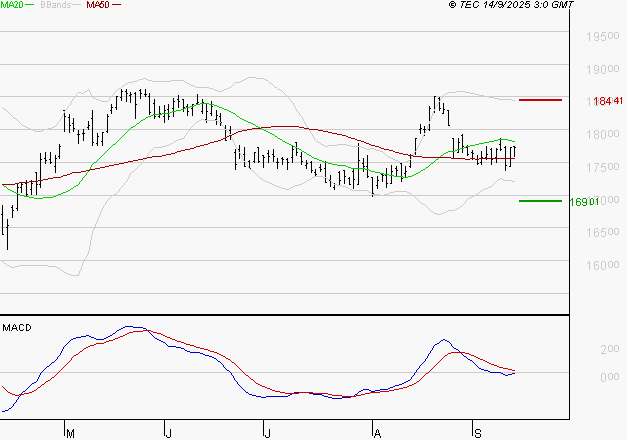This screenshot has width=627, height=440.
Task: Click the M month marker on time axis
Action: [x=69, y=433]
